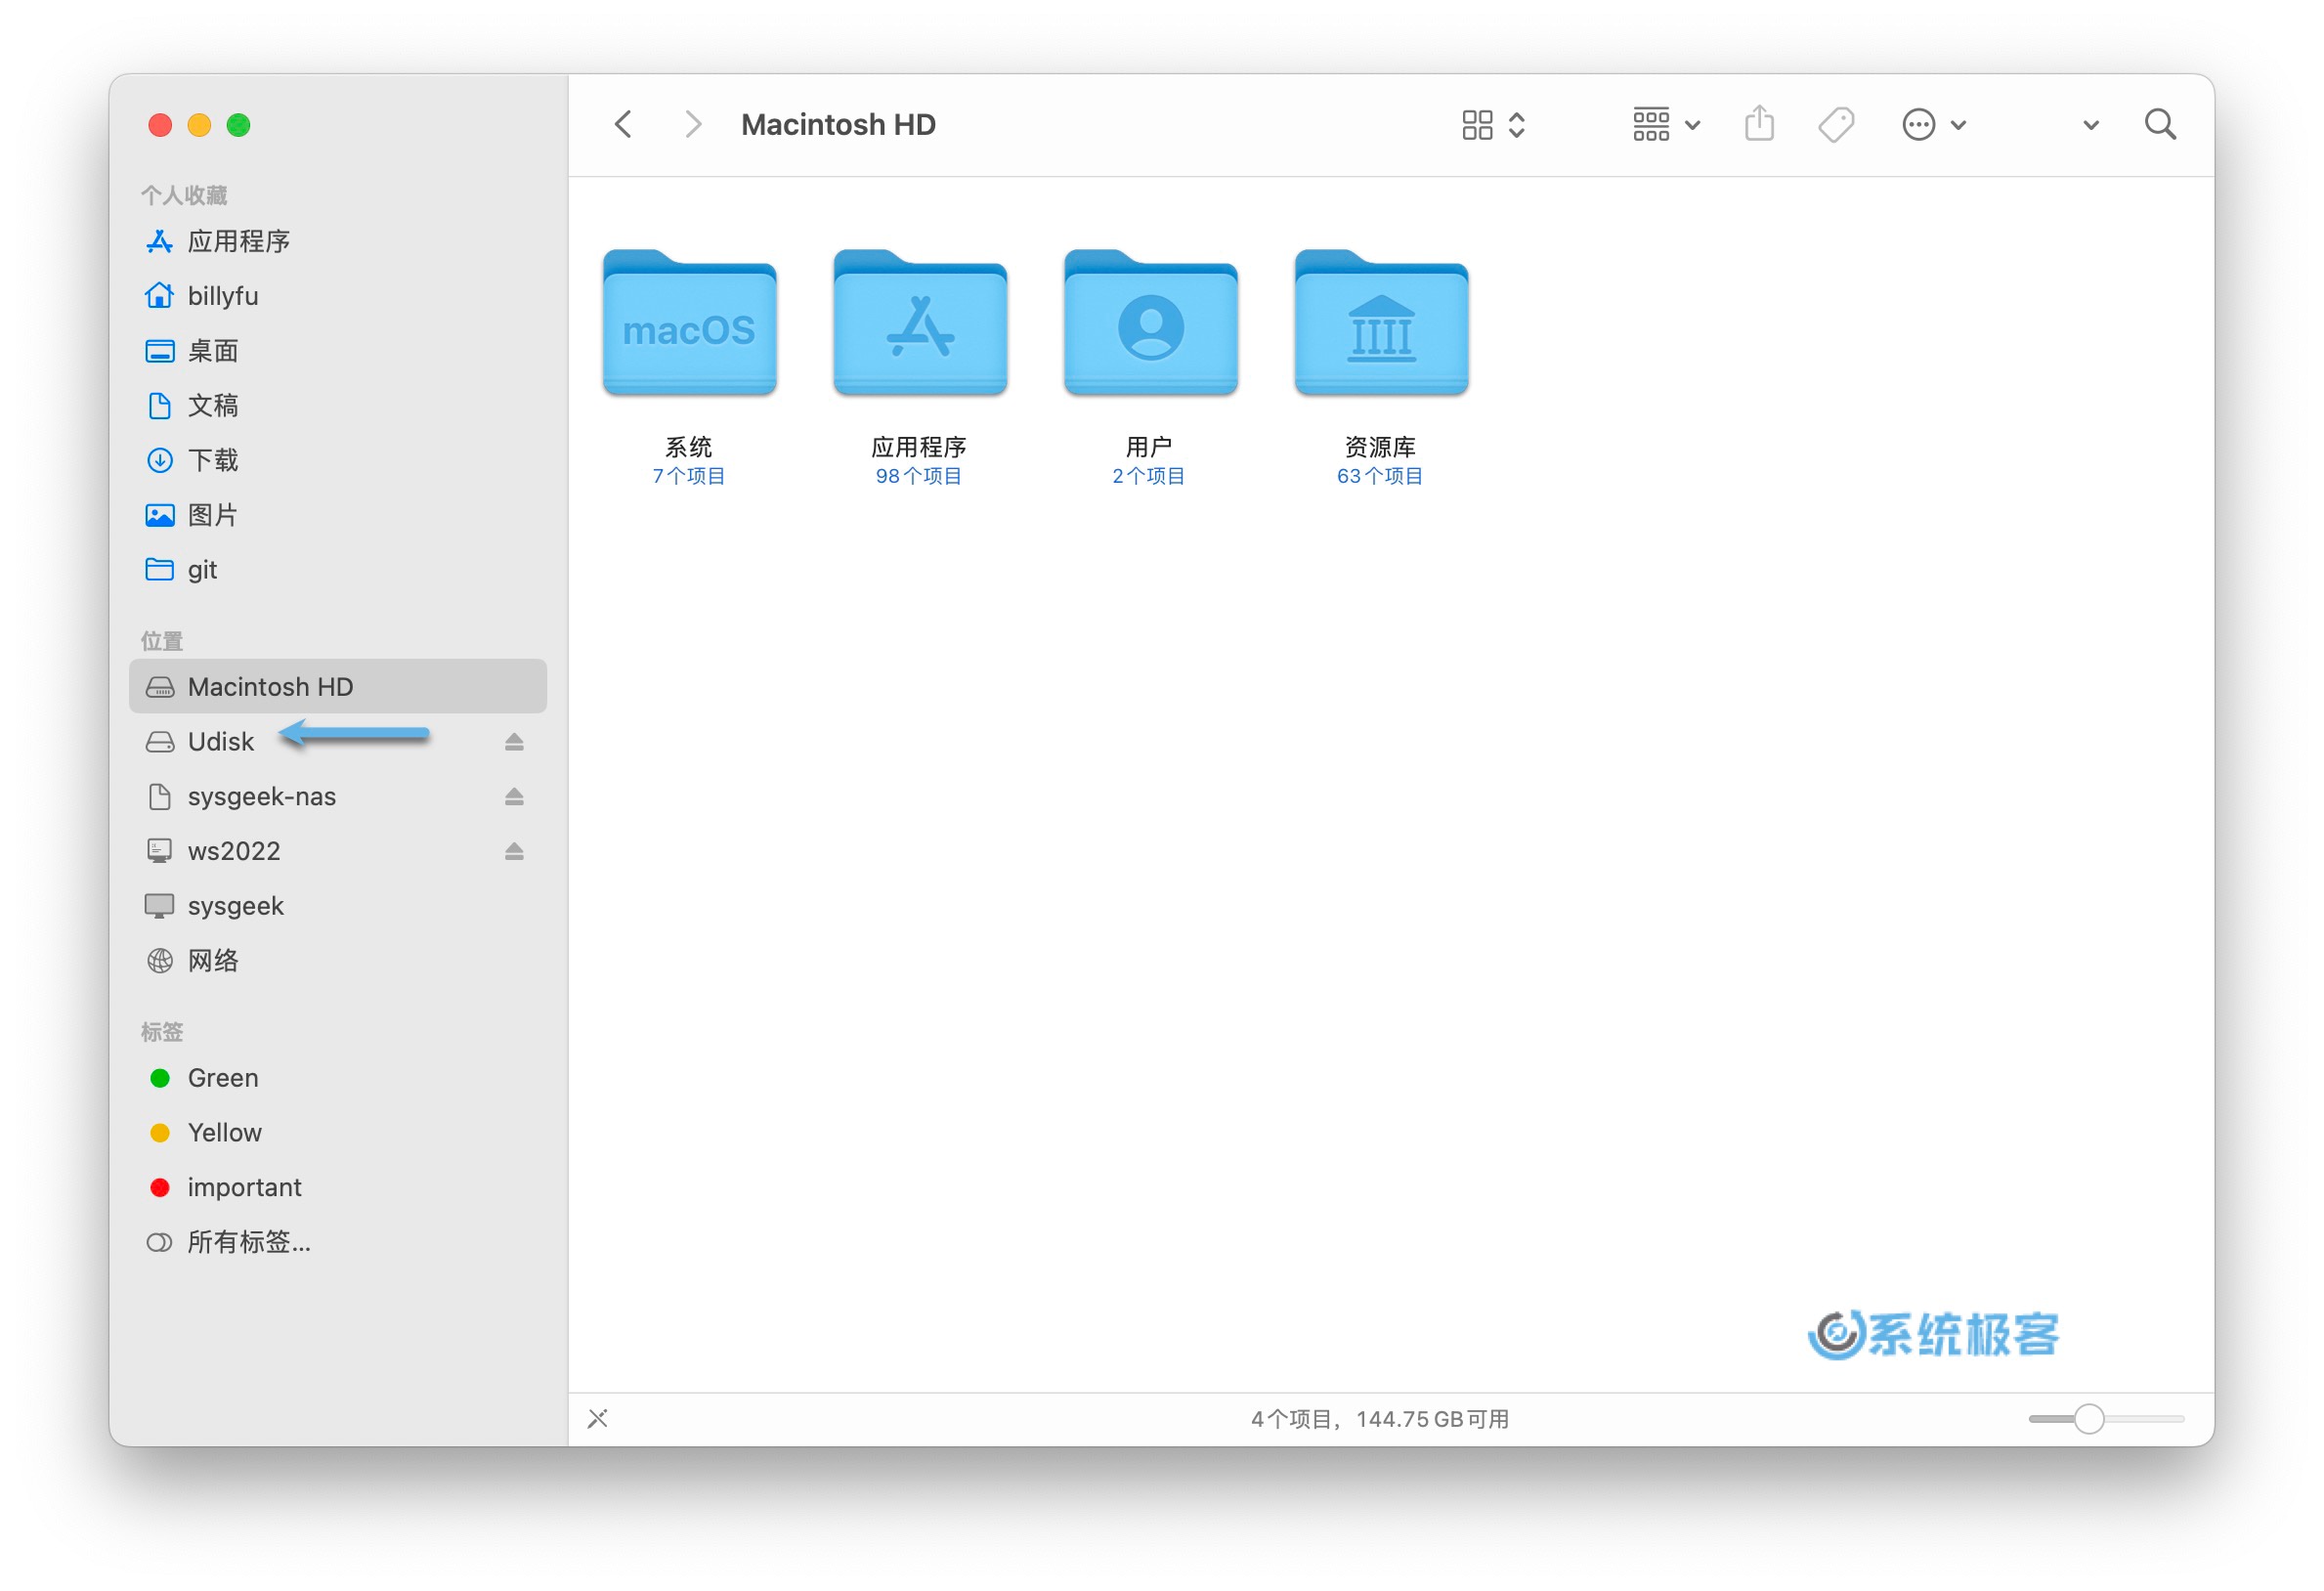Viewport: 2324px width, 1591px height.
Task: Click the status bar 144.75 GB 可用 text
Action: [1432, 1419]
